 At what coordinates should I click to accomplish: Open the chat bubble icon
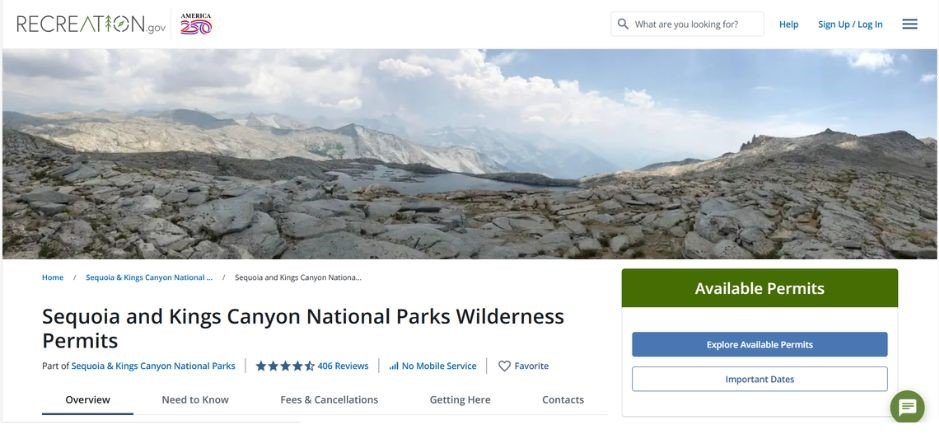pos(907,407)
